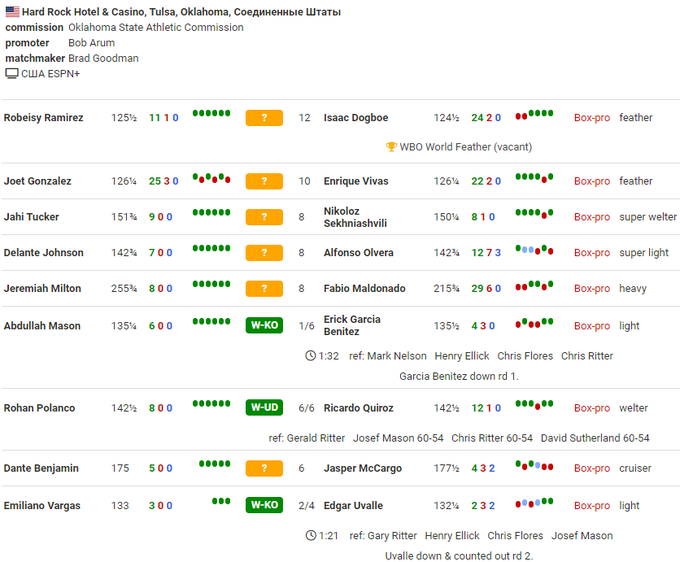The width and height of the screenshot is (680, 562).
Task: Open referee Mark Nelson's page
Action: pos(397,356)
